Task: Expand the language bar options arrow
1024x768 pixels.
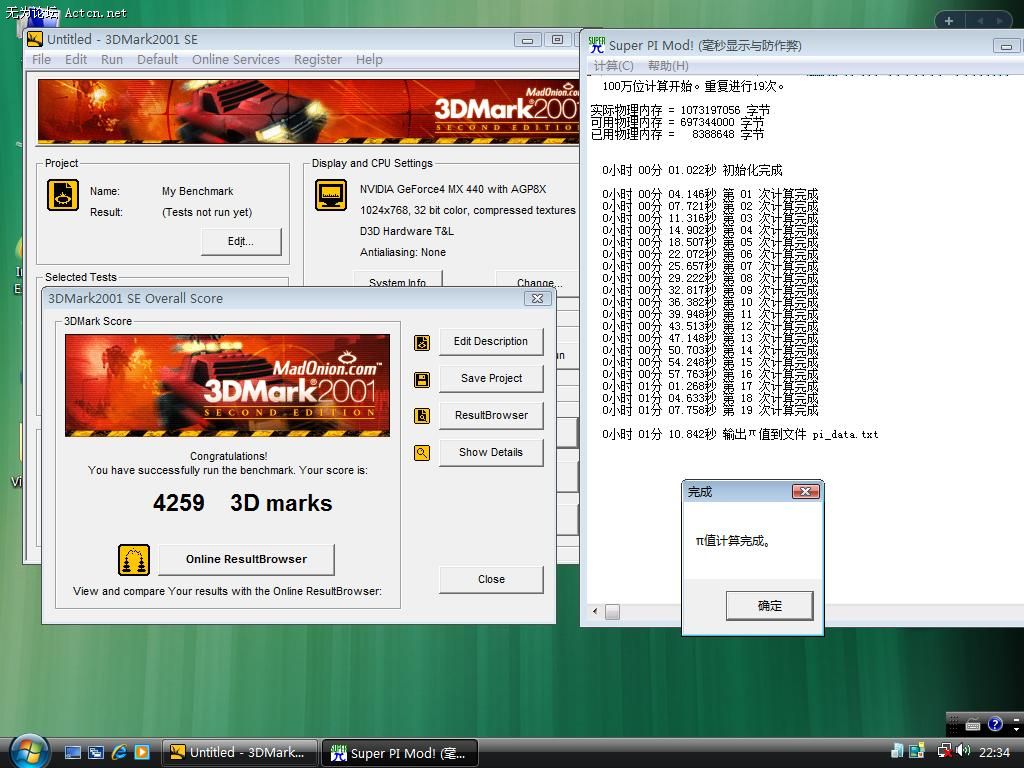Action: (1016, 728)
